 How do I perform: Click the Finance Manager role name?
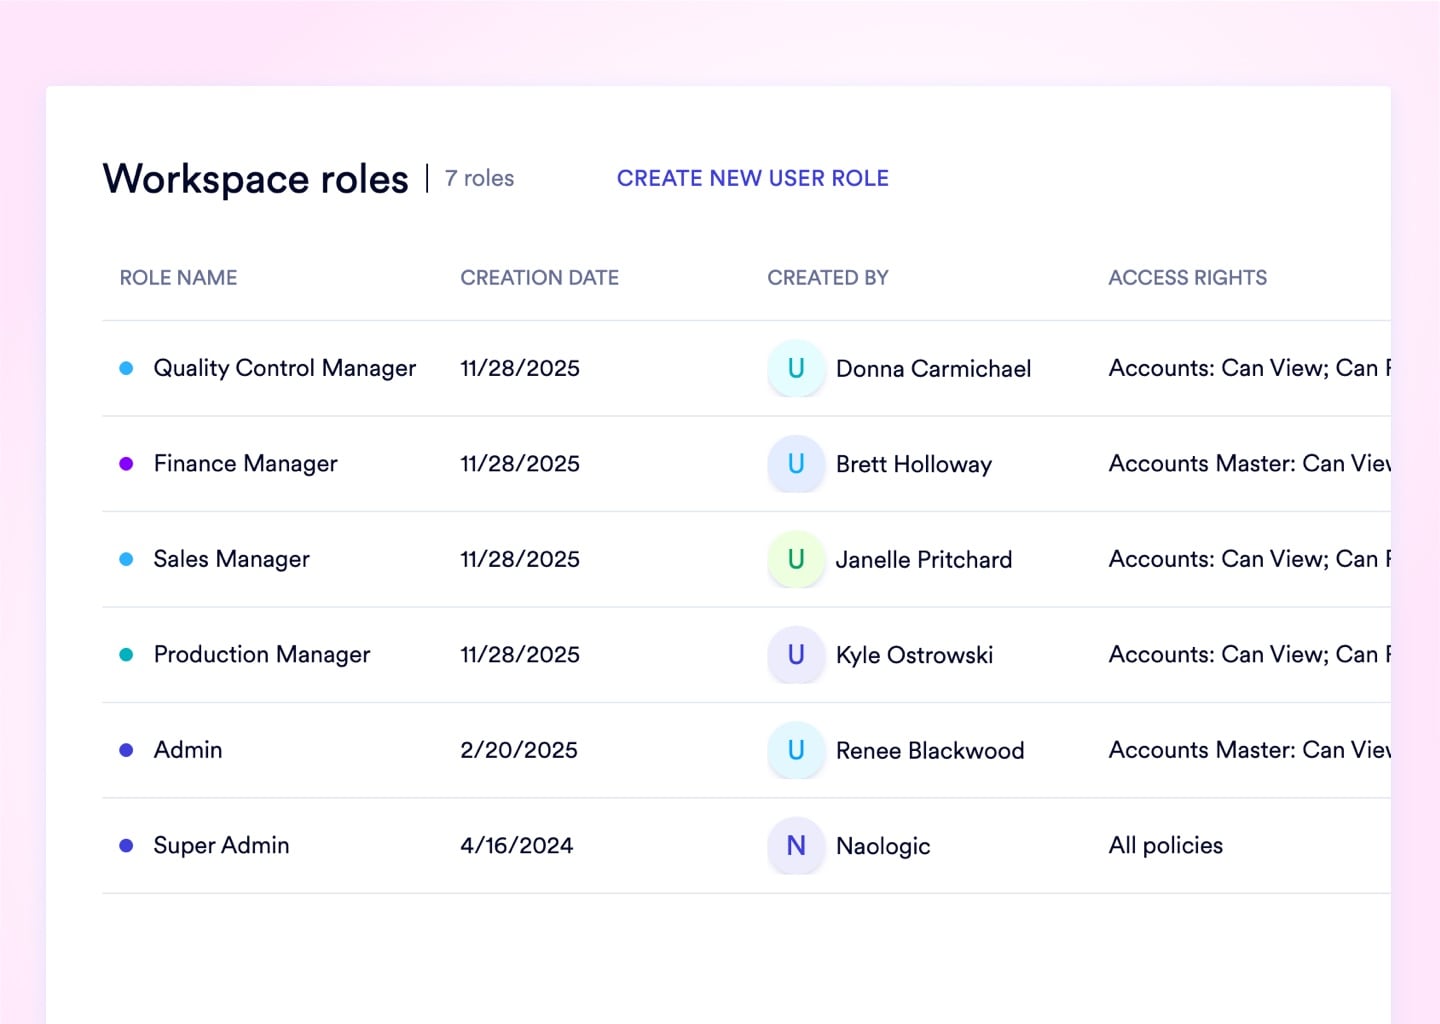click(x=245, y=464)
